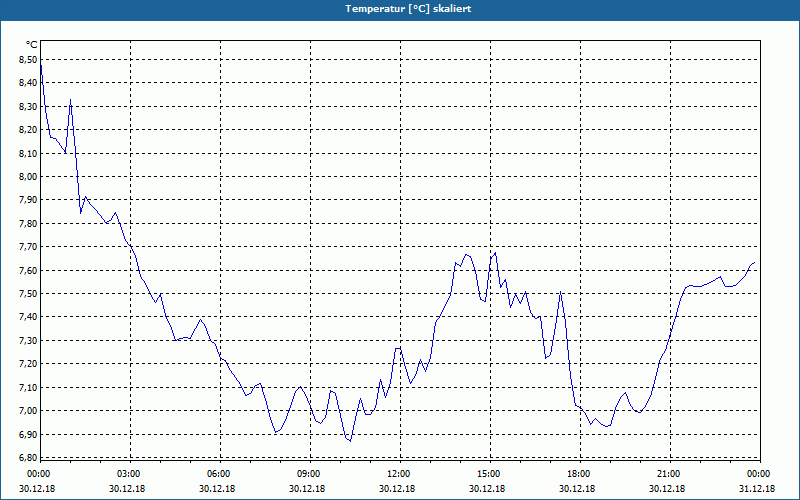Screen dimensions: 800x500
Task: Select the 06:00 time axis label
Action: 218,474
